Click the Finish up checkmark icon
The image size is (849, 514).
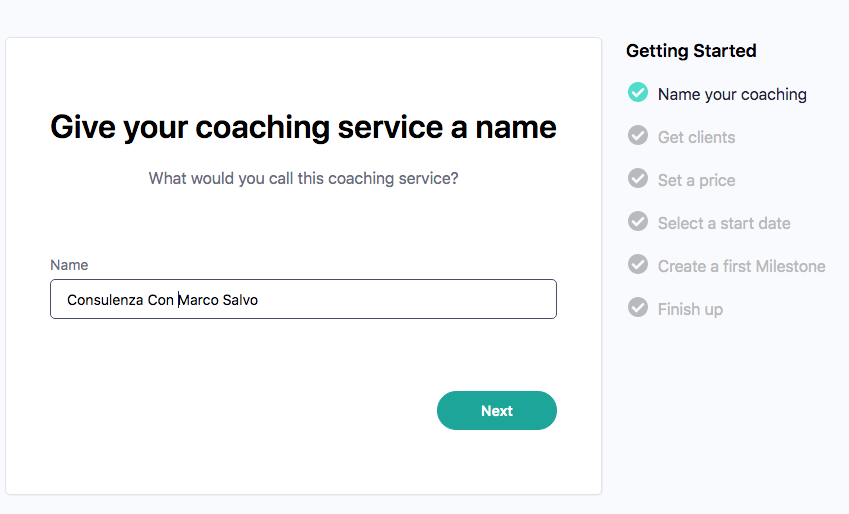pos(637,308)
